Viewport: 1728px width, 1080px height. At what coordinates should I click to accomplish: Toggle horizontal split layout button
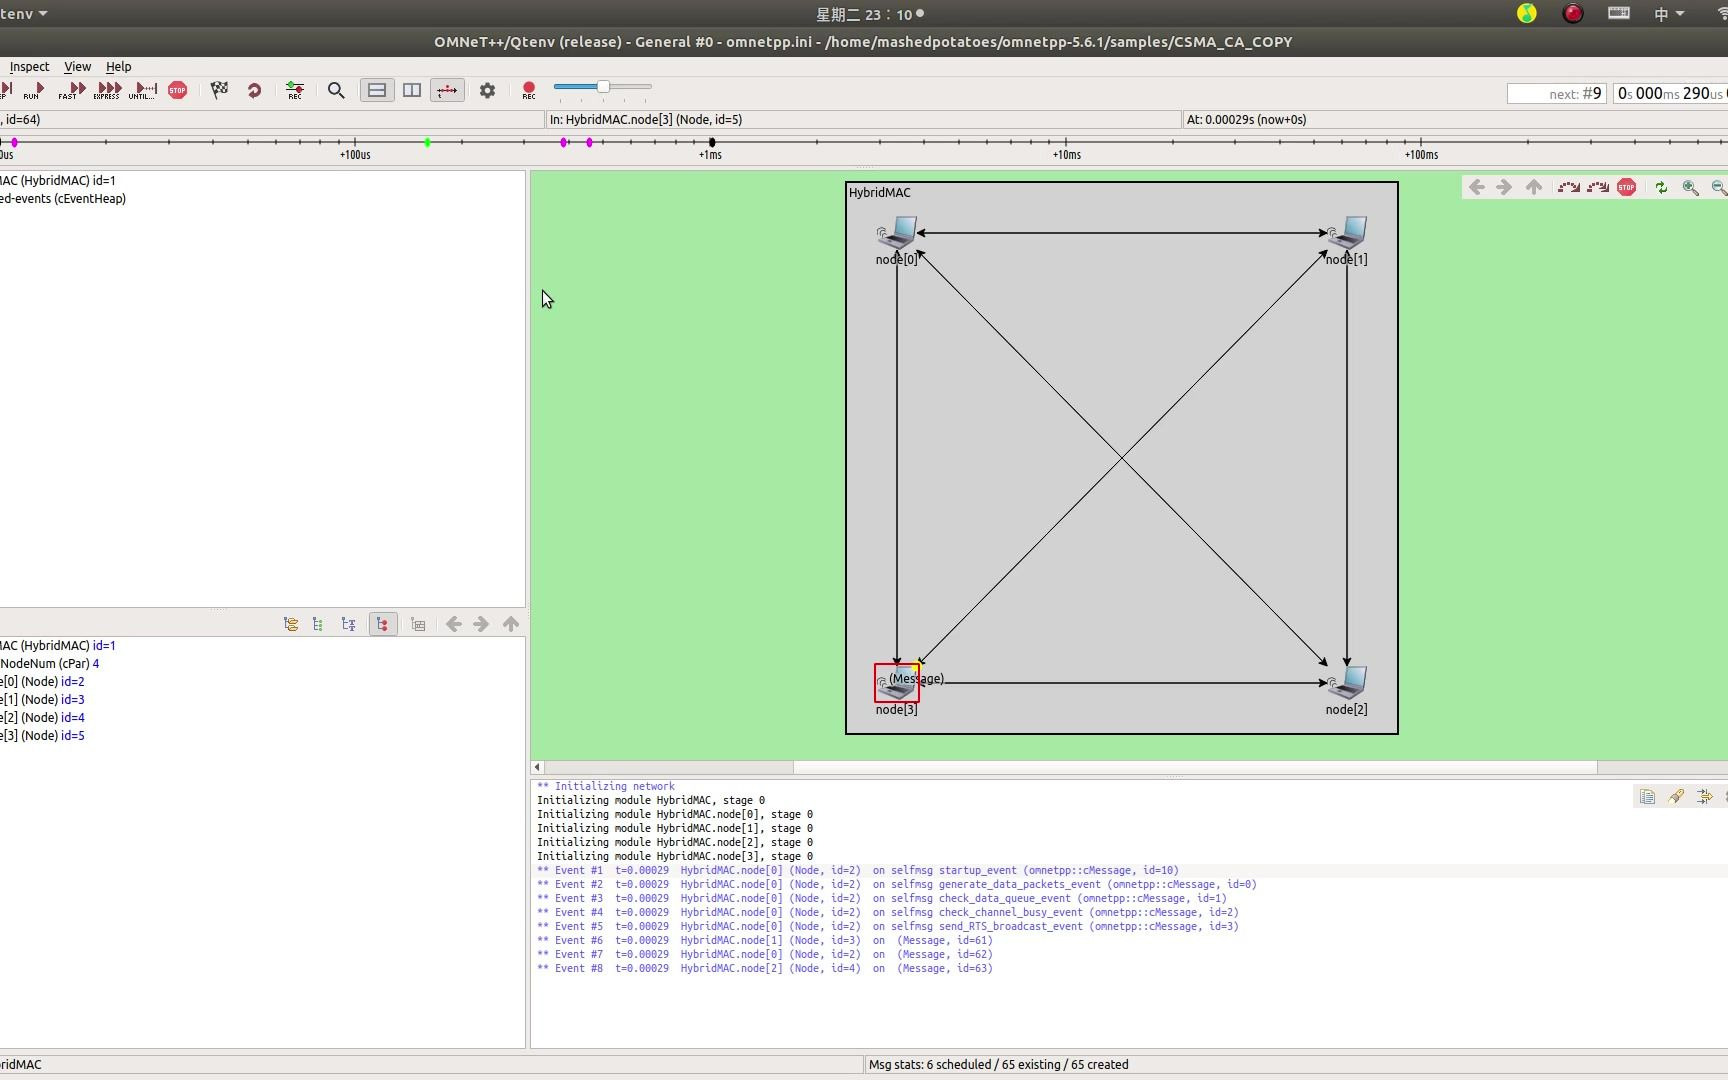377,90
